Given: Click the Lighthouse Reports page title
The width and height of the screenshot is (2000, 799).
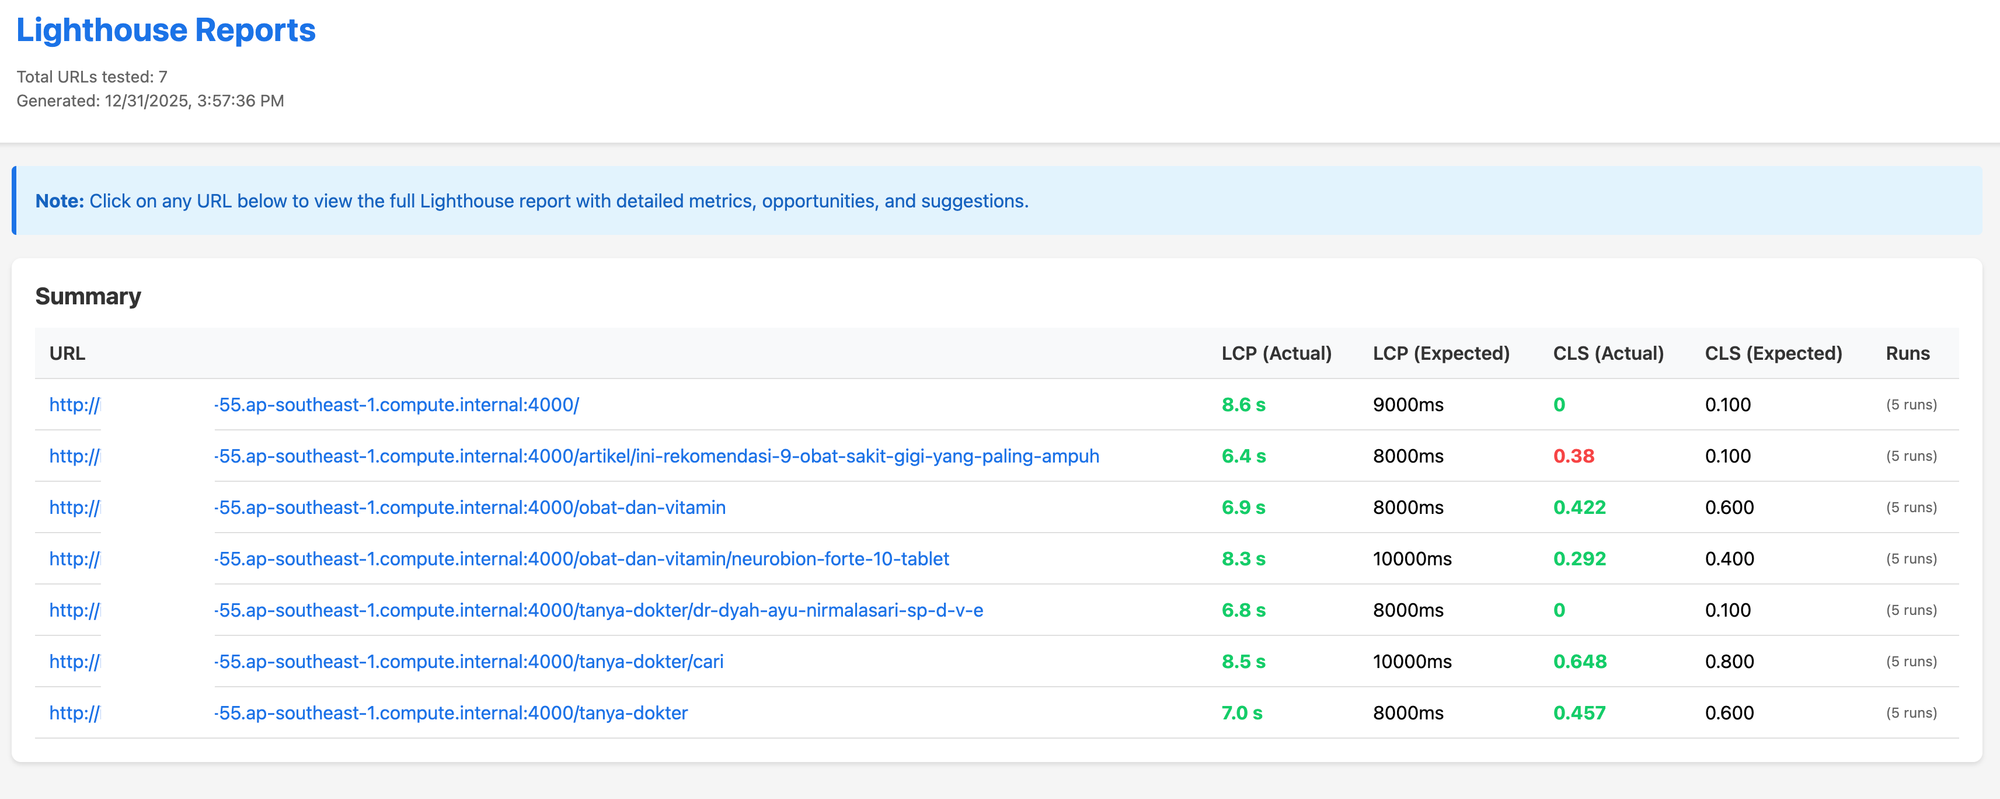Looking at the screenshot, I should [166, 30].
